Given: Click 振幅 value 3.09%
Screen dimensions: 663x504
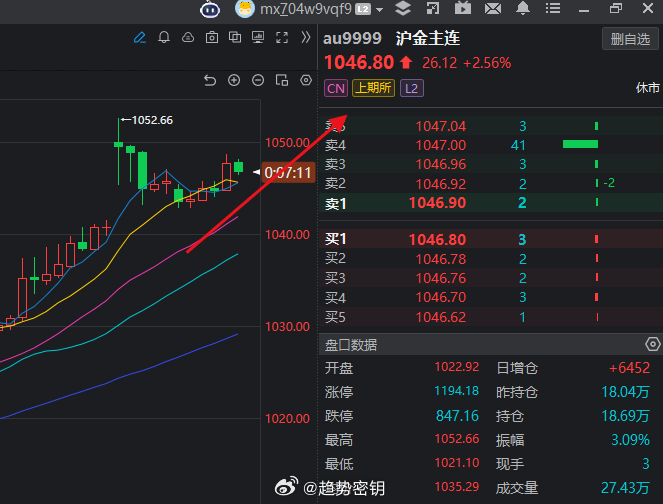Looking at the screenshot, I should click(630, 440).
